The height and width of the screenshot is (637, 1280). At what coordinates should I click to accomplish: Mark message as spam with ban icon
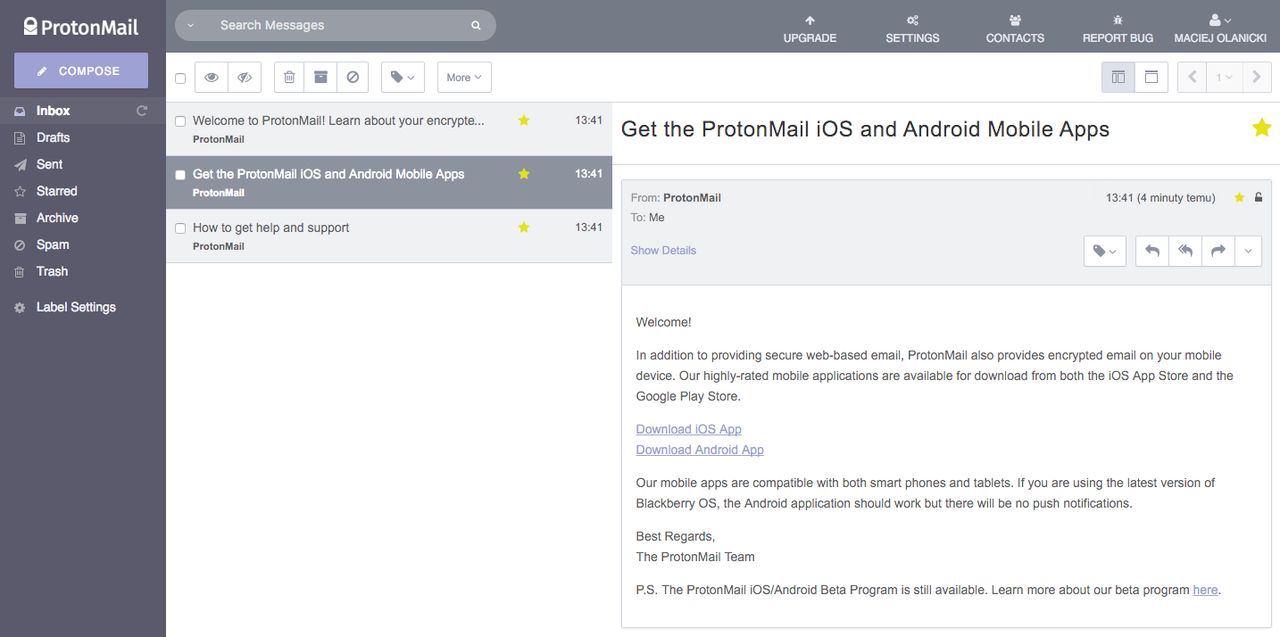(x=352, y=77)
